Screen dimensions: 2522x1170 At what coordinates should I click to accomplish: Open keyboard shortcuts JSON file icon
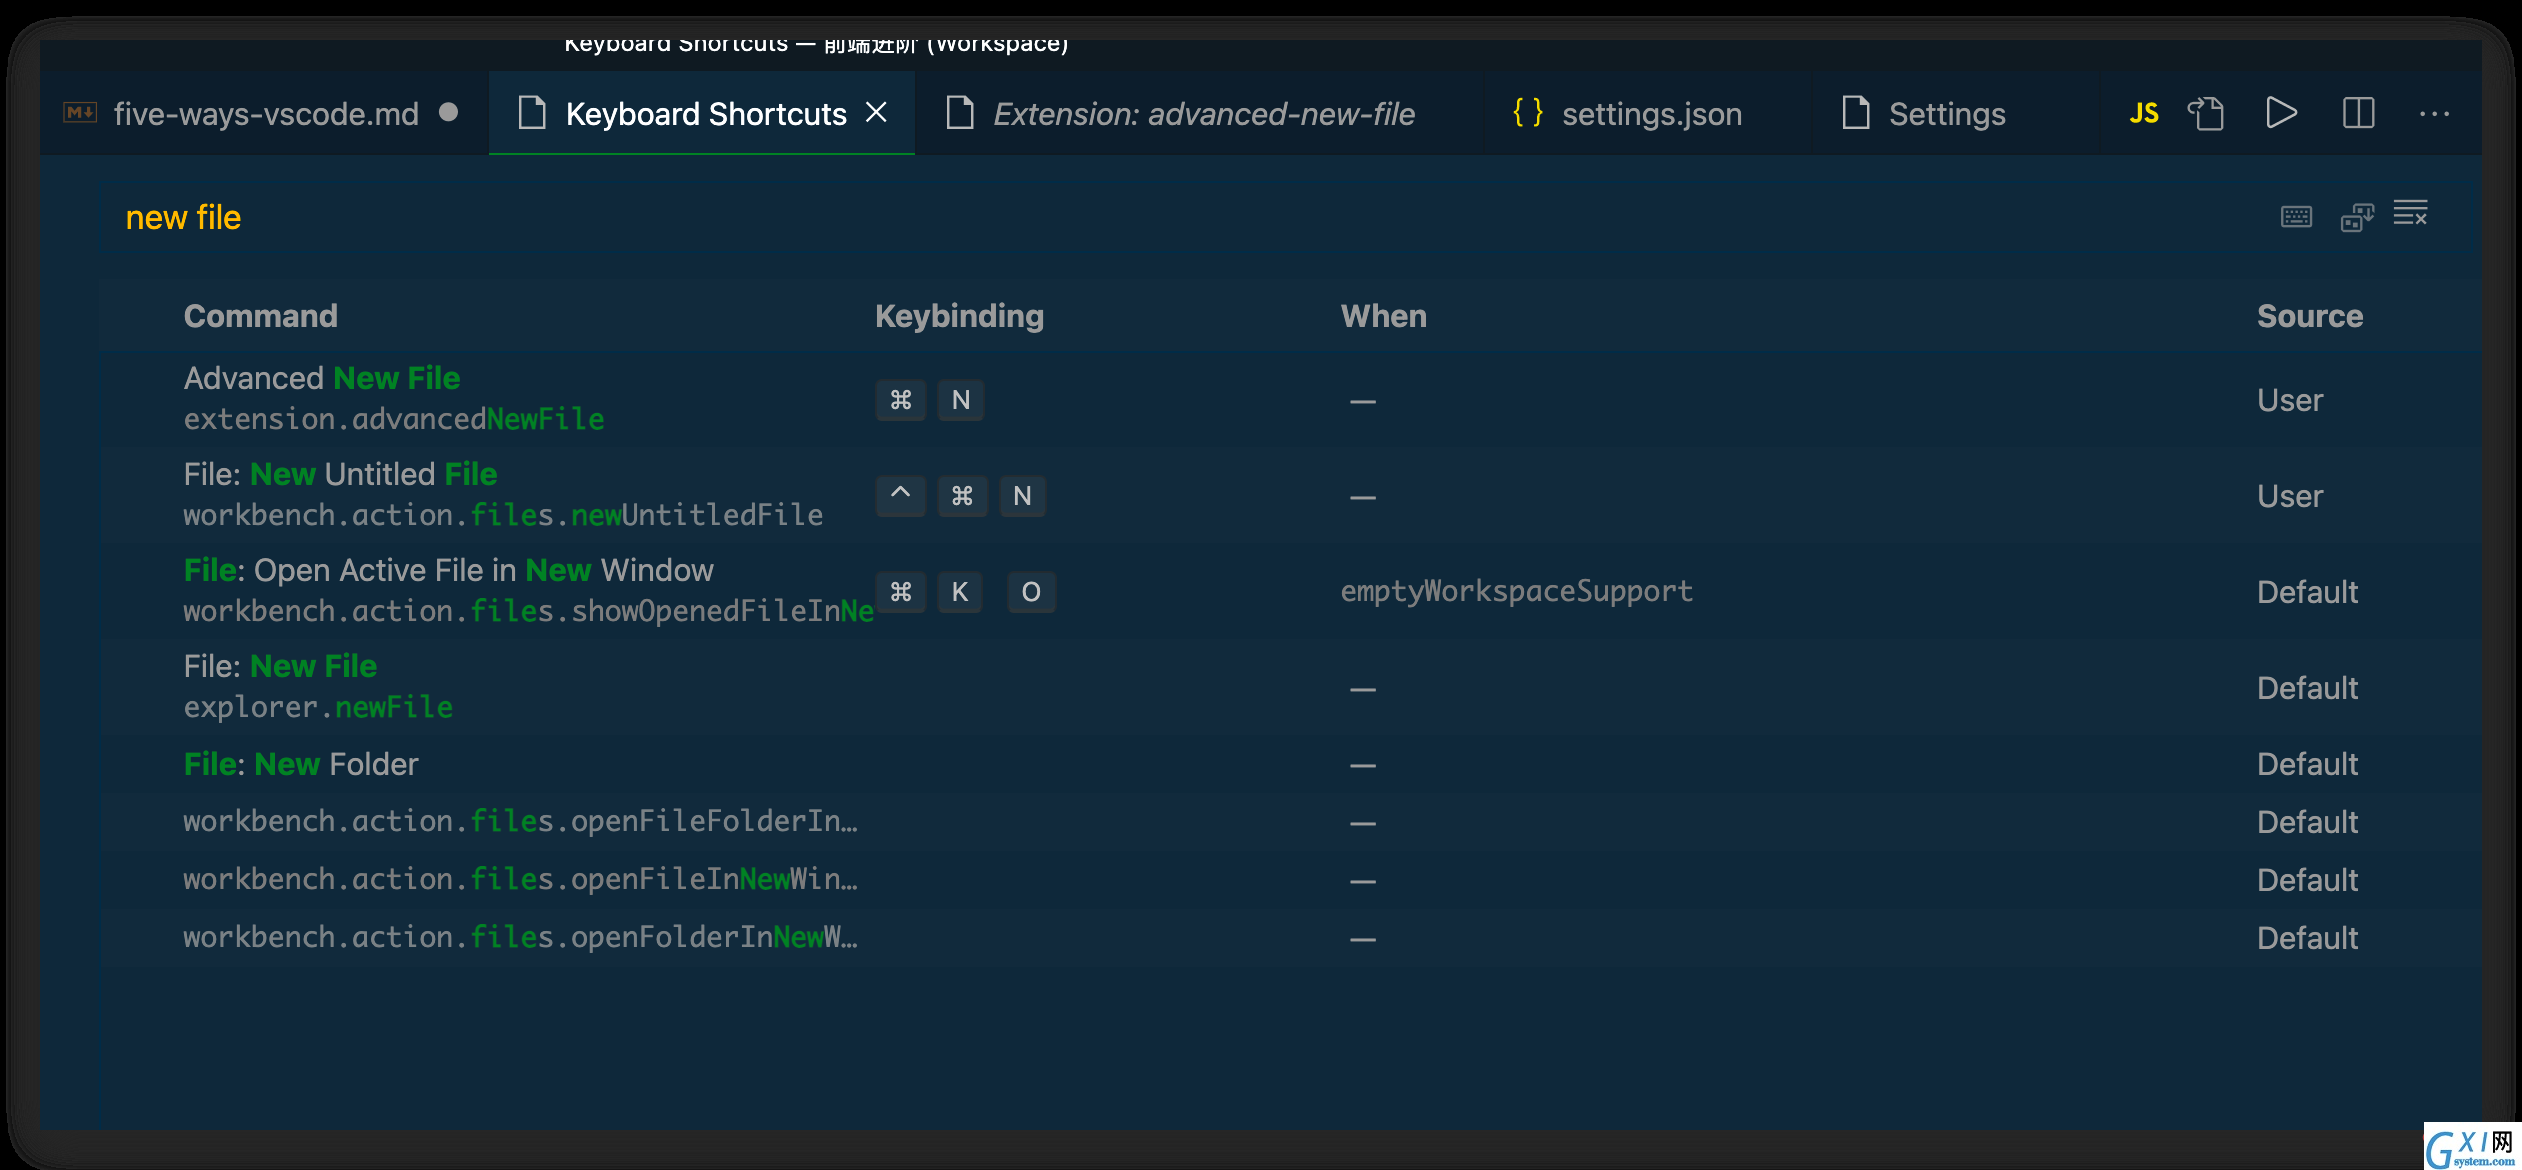point(2206,113)
